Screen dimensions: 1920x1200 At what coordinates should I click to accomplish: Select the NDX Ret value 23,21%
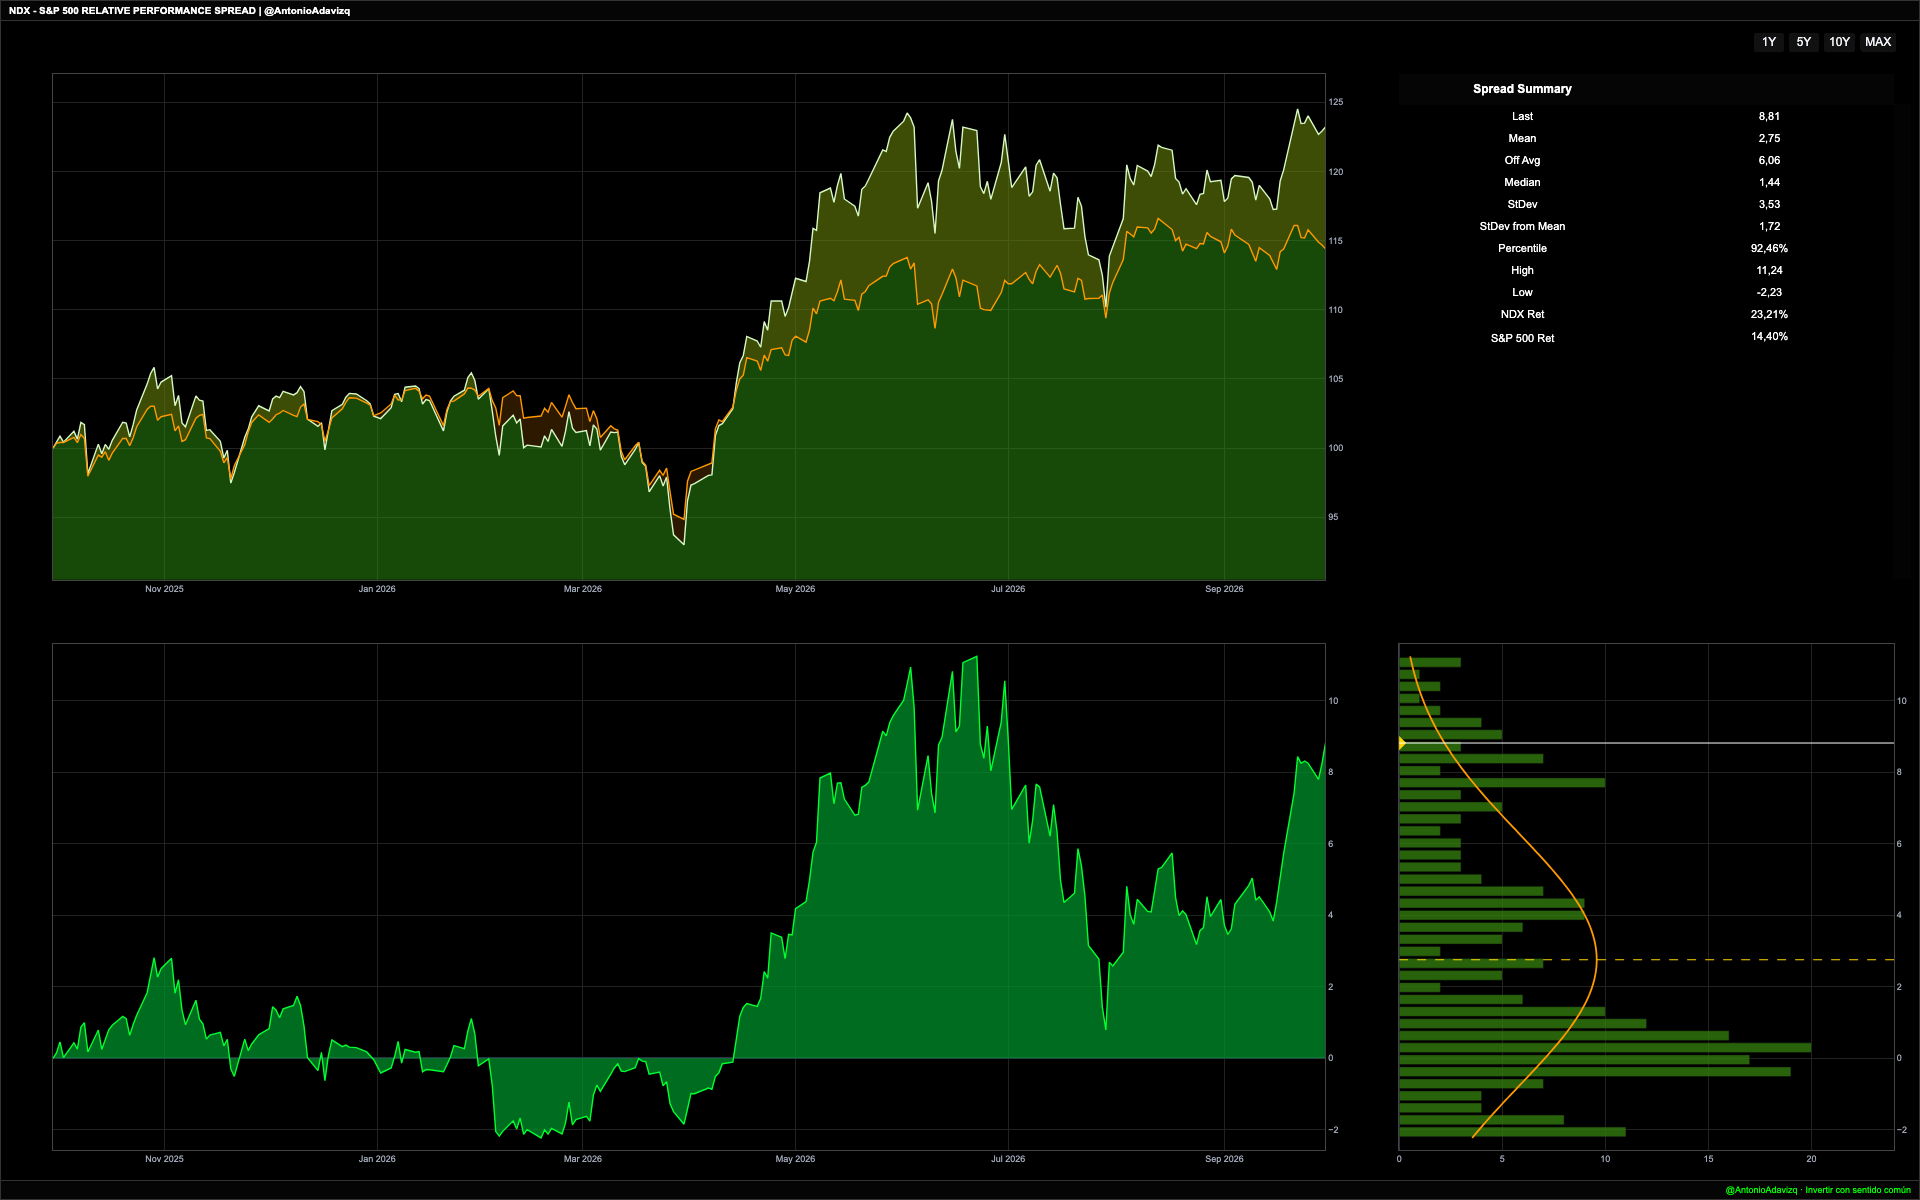click(x=1769, y=314)
